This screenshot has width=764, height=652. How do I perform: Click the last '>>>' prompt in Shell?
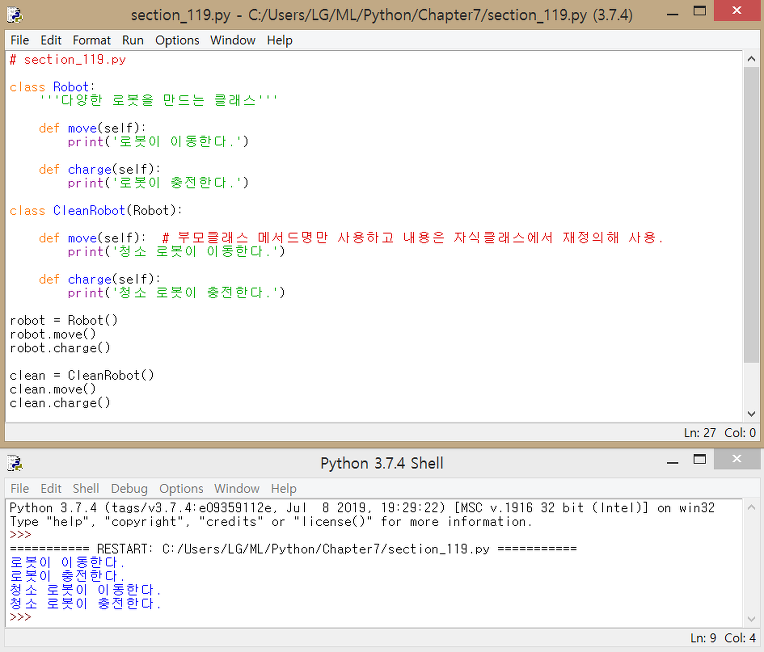coord(20,617)
